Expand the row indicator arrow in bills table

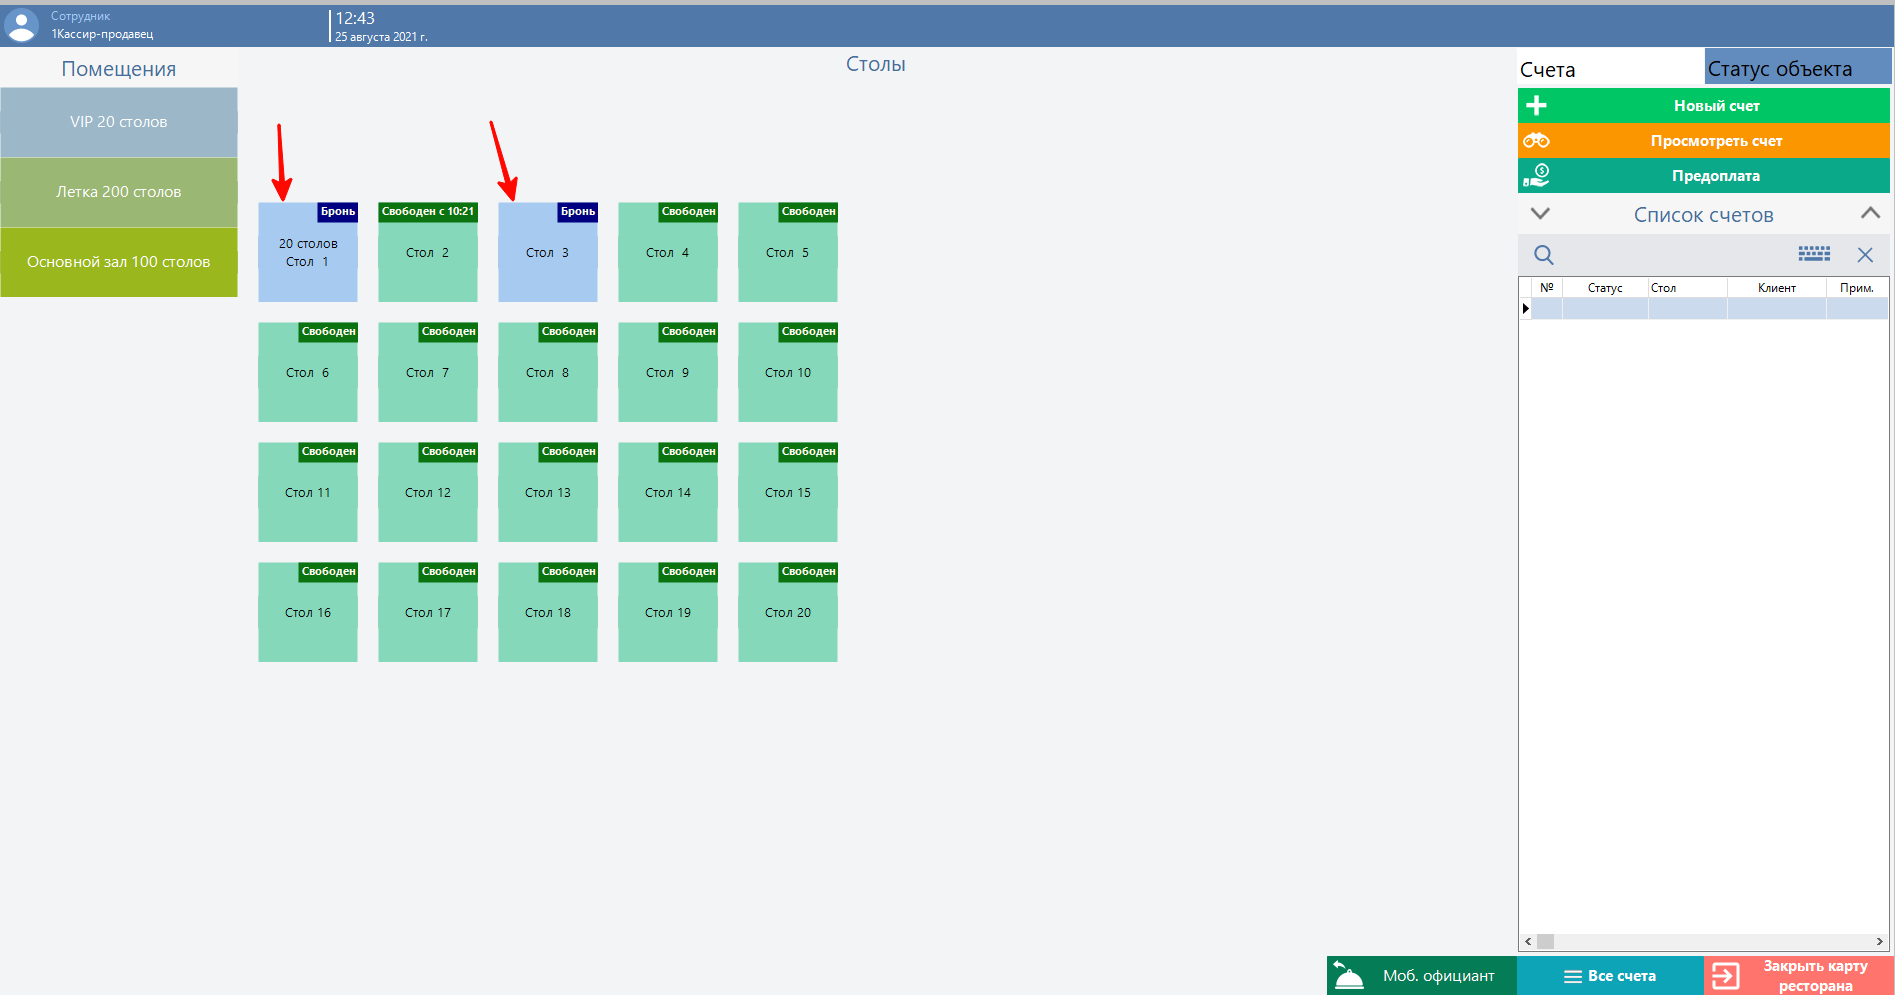(x=1526, y=308)
